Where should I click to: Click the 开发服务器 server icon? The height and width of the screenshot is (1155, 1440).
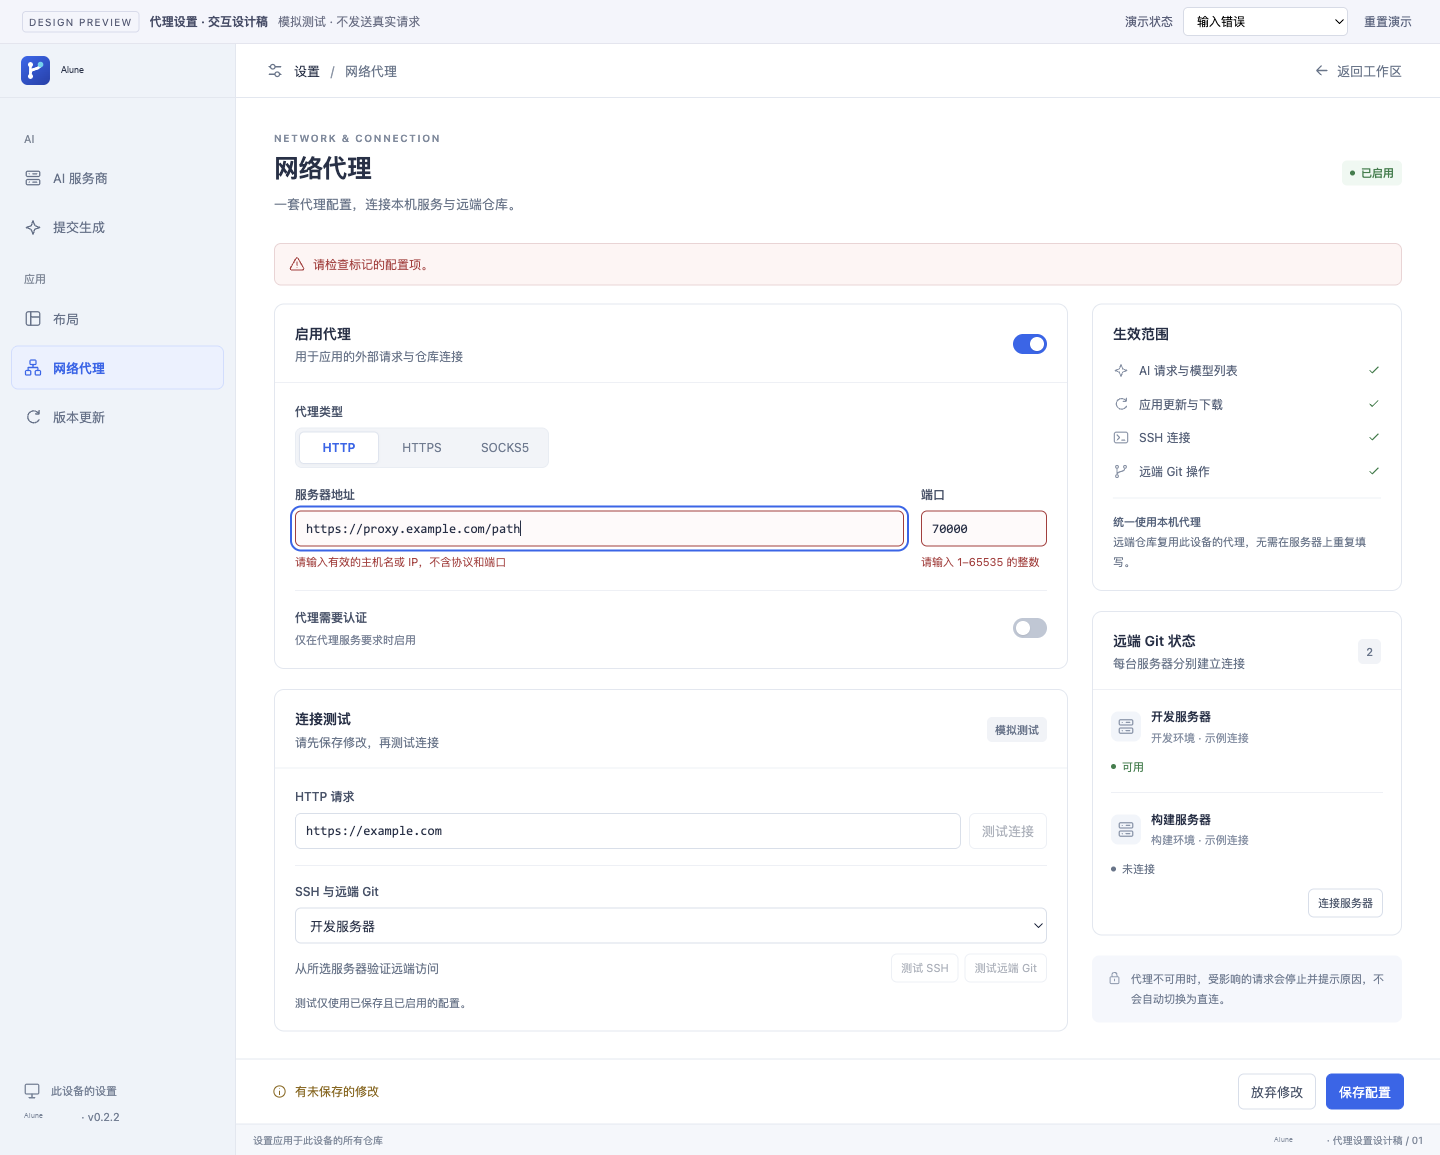[x=1126, y=726]
